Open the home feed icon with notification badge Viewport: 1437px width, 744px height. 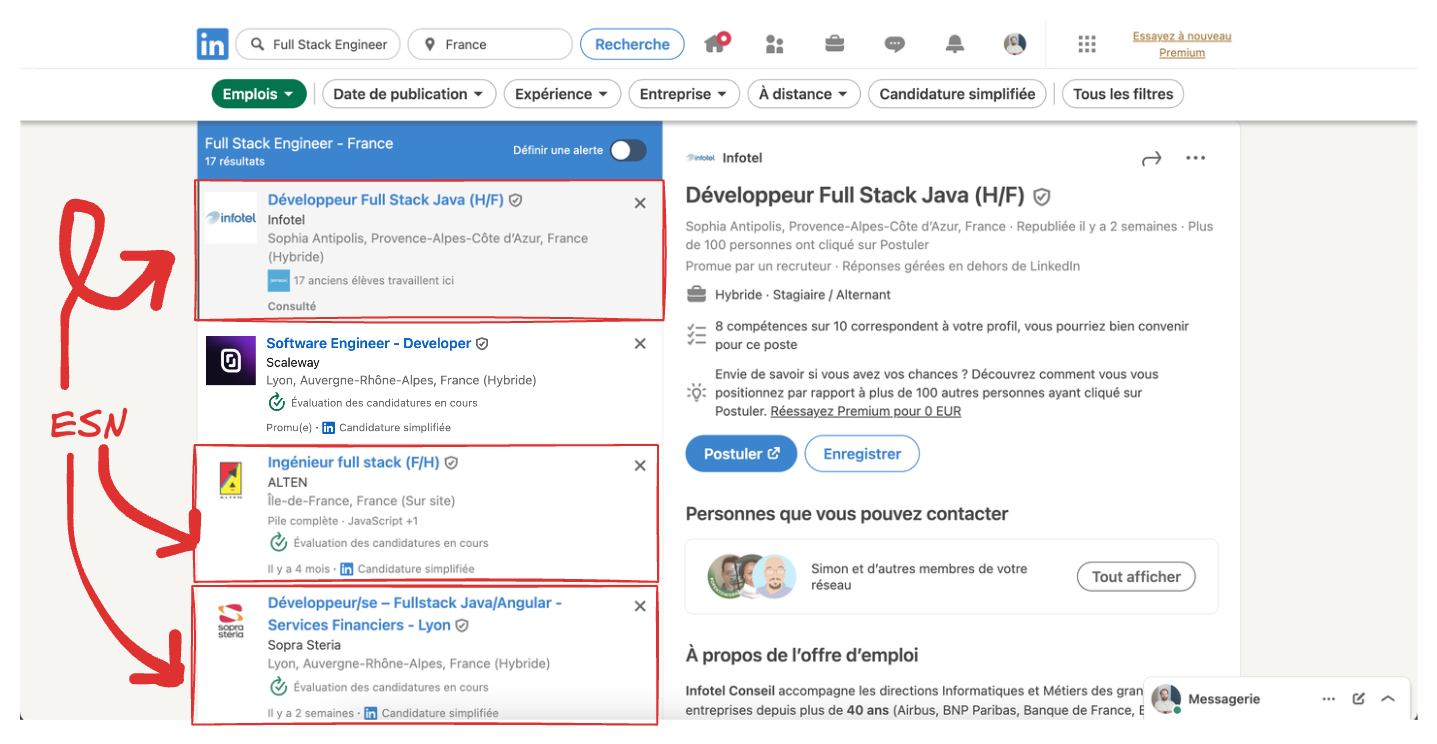[716, 43]
